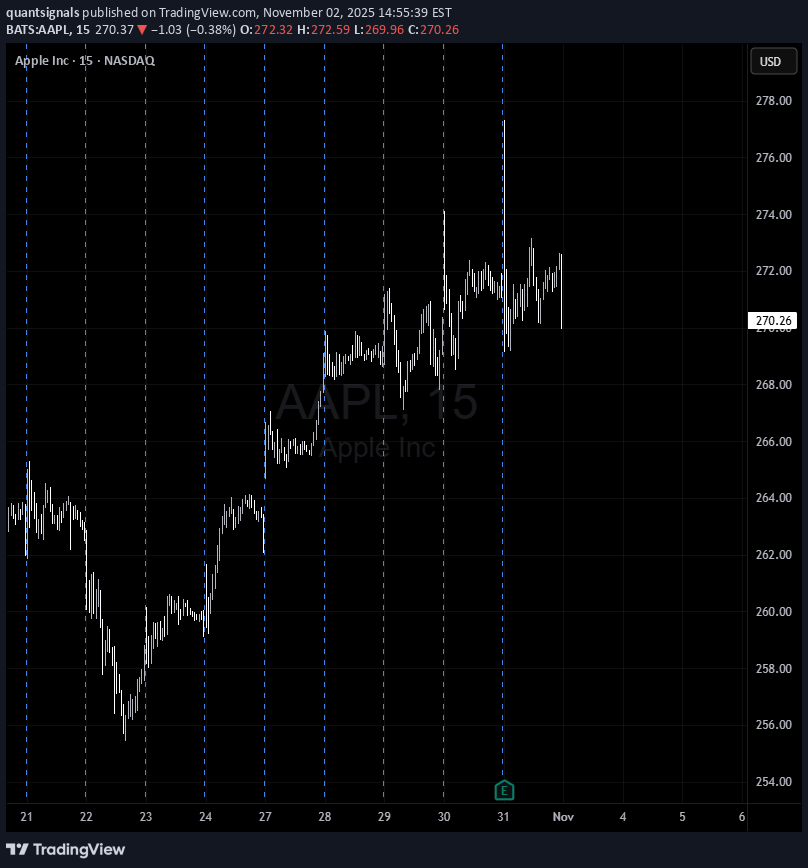Open the USD currency selector

(770, 61)
